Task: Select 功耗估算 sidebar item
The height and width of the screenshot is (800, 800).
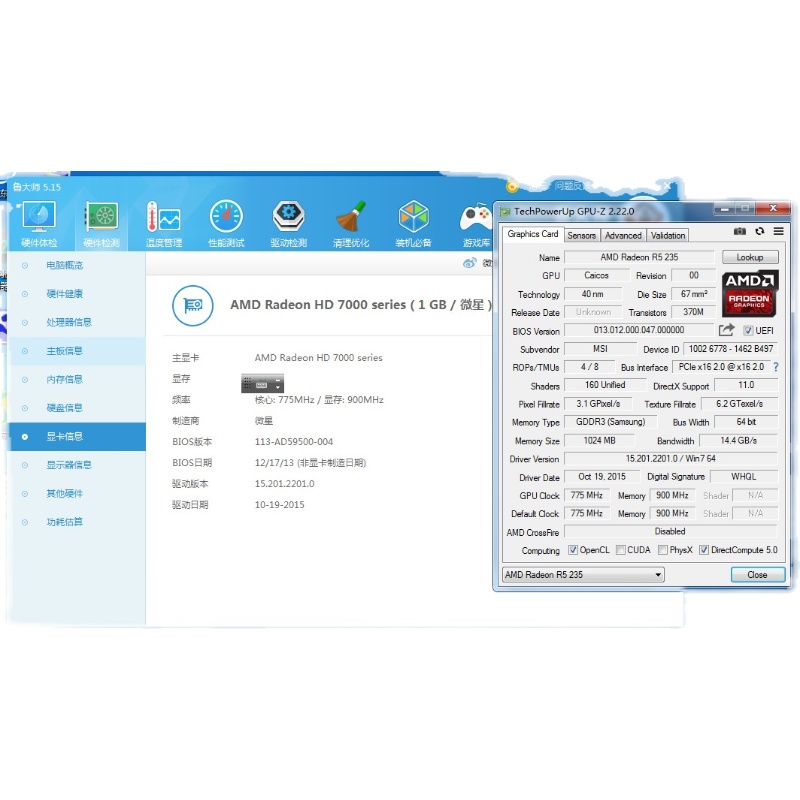Action: point(77,522)
